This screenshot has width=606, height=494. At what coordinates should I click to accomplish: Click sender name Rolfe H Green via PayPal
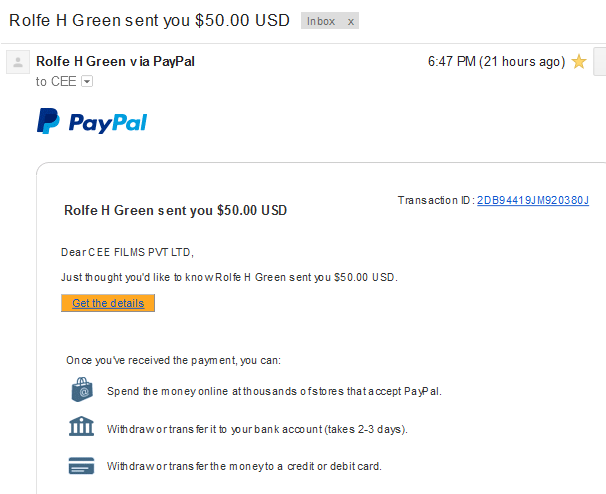pos(115,61)
